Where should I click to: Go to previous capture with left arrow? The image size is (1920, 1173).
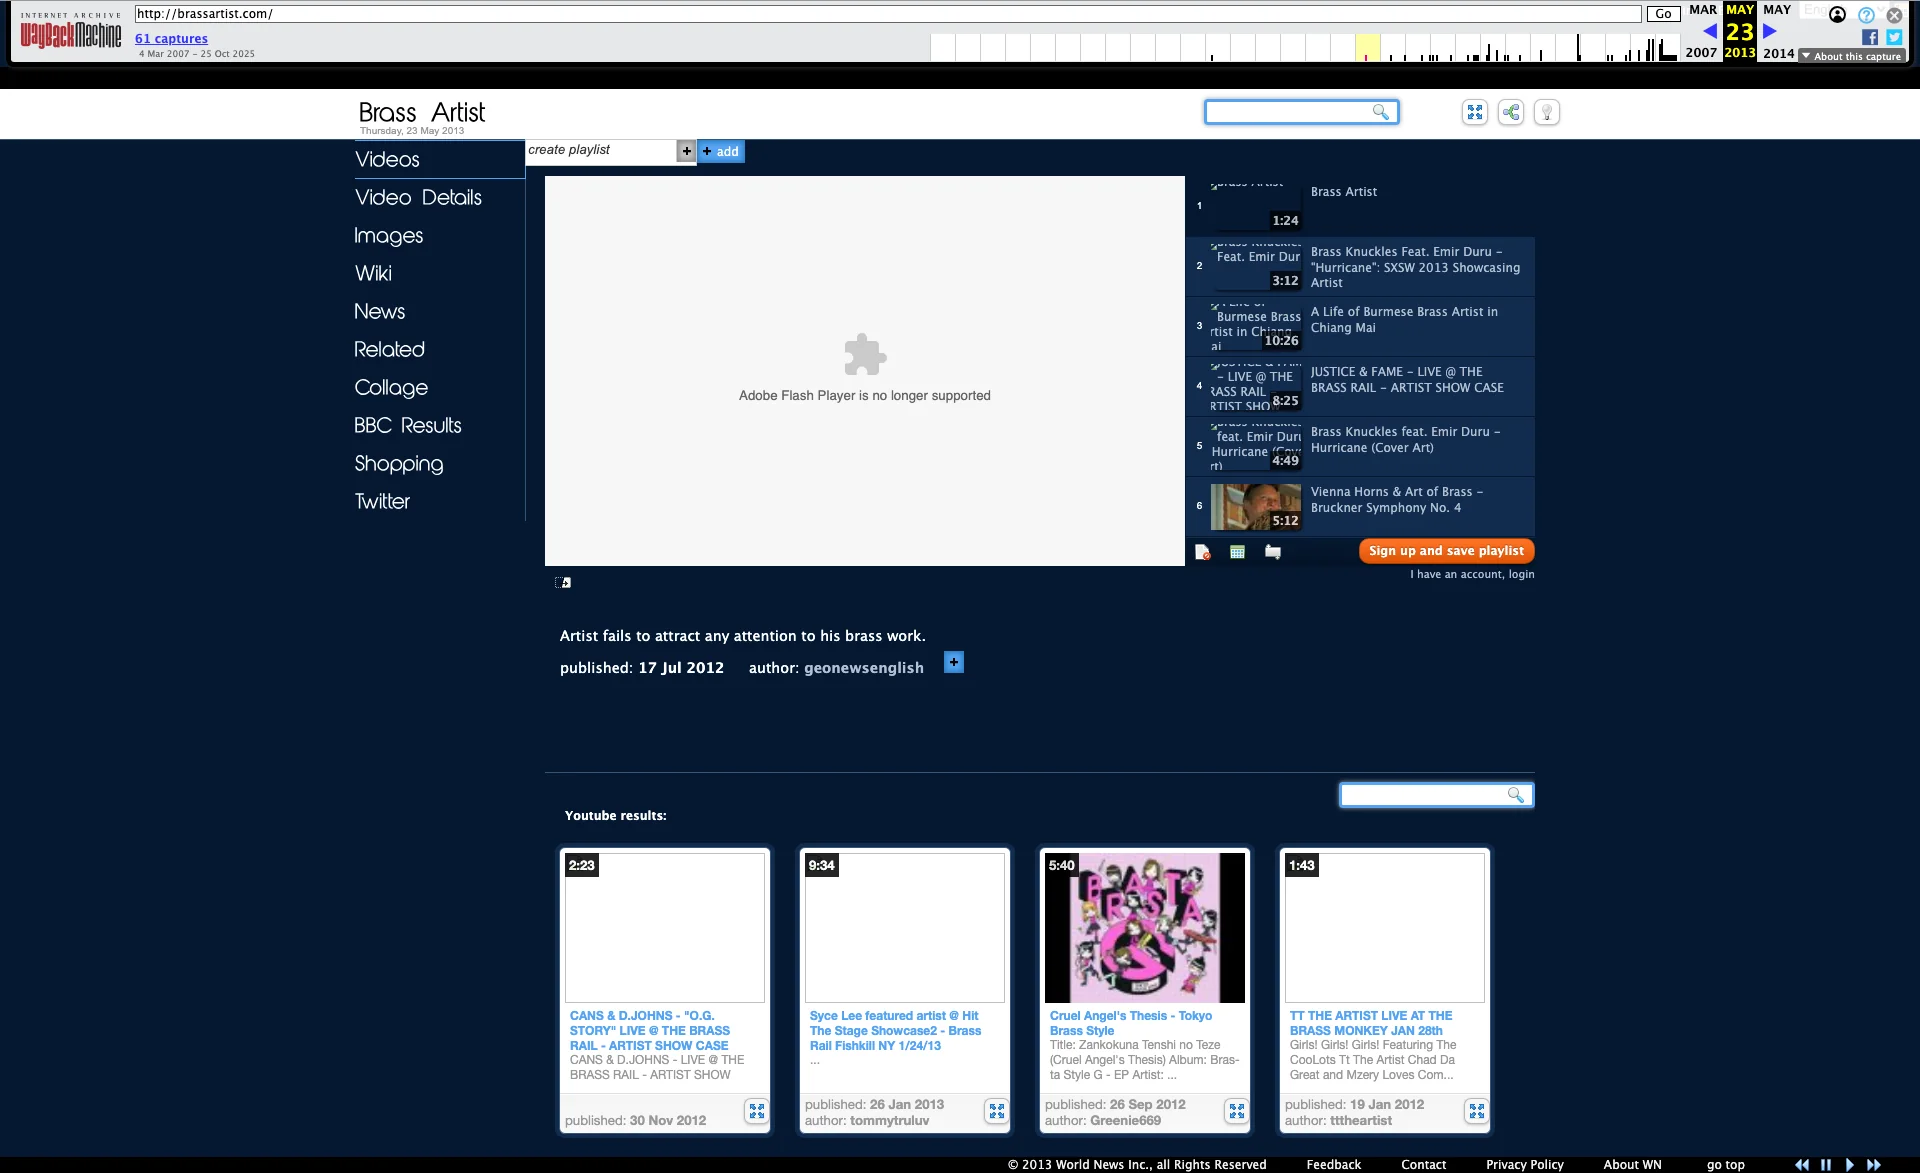click(1710, 31)
